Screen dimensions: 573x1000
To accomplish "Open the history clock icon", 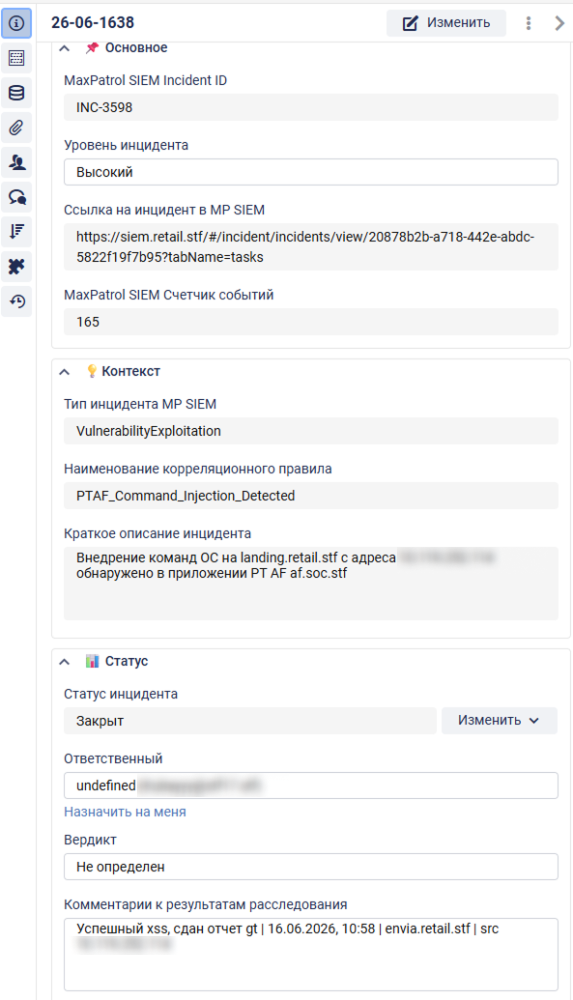I will point(17,301).
